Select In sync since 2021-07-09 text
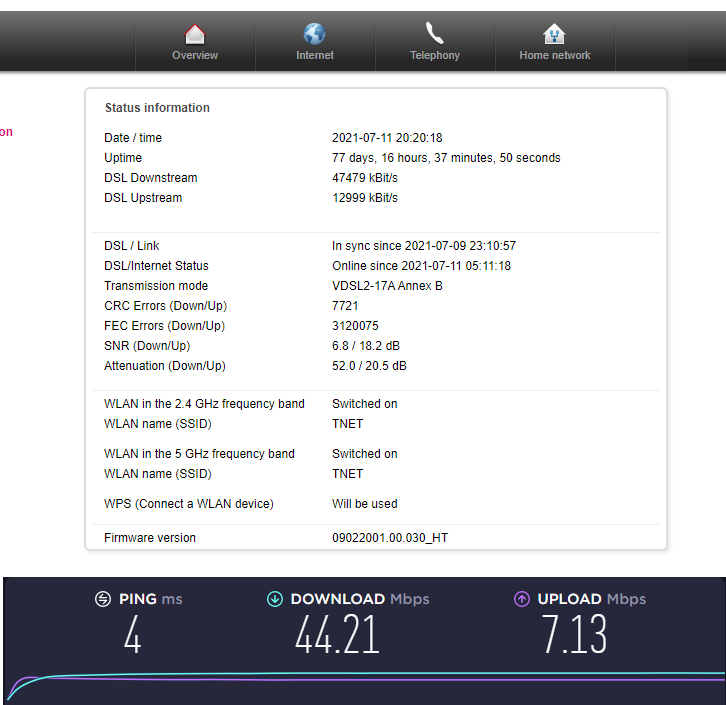 pyautogui.click(x=424, y=246)
